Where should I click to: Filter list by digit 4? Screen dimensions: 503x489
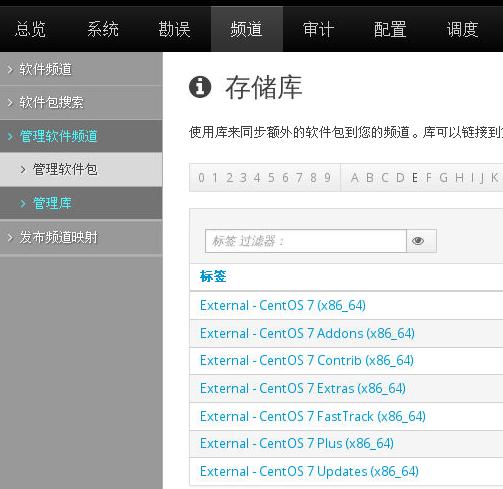257,178
